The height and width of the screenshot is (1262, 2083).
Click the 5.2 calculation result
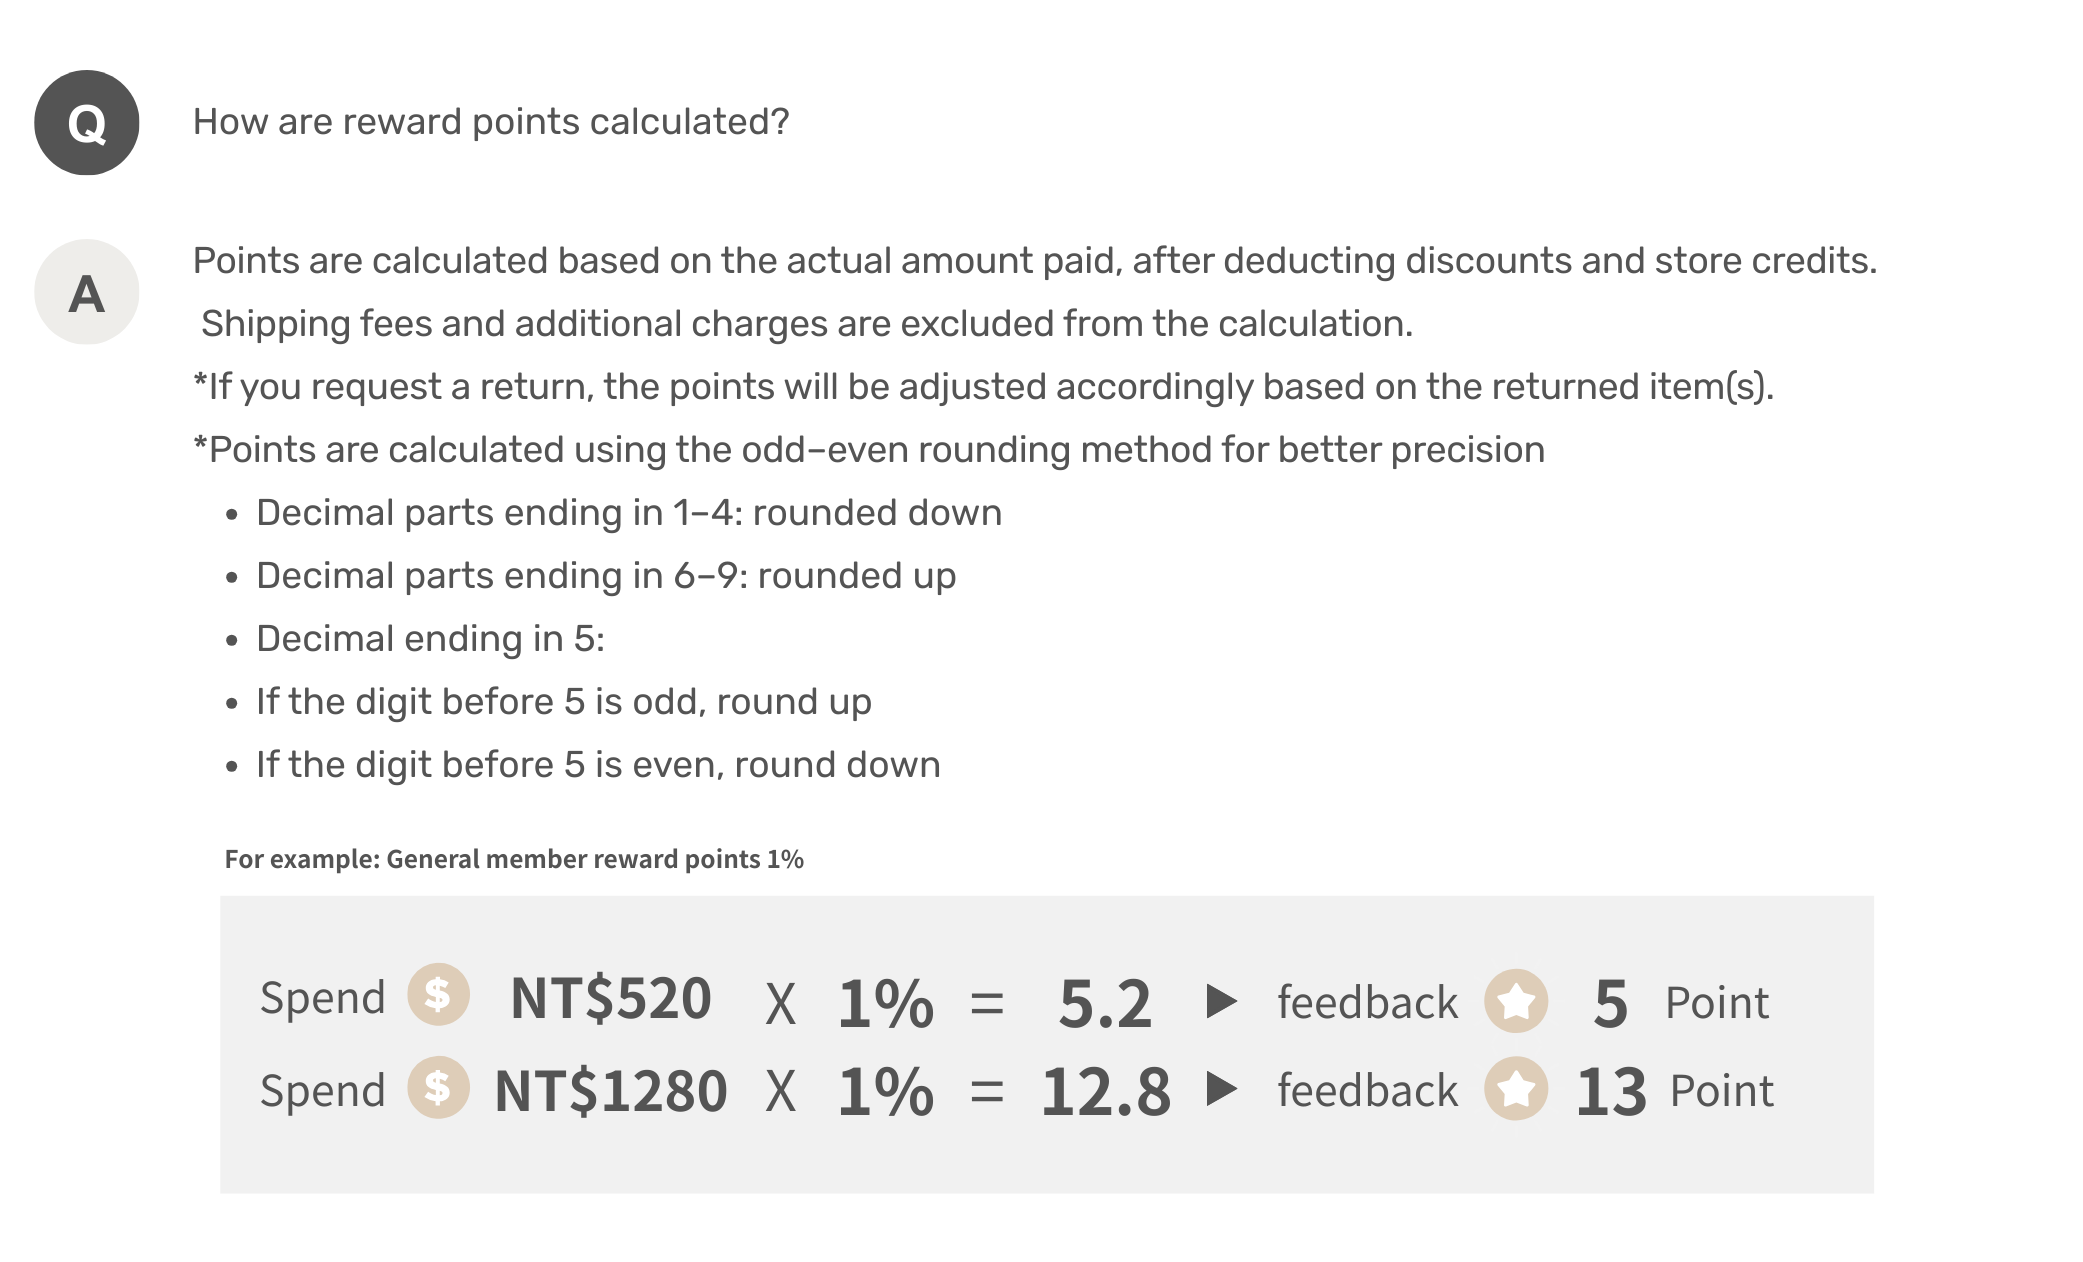pos(1104,1003)
